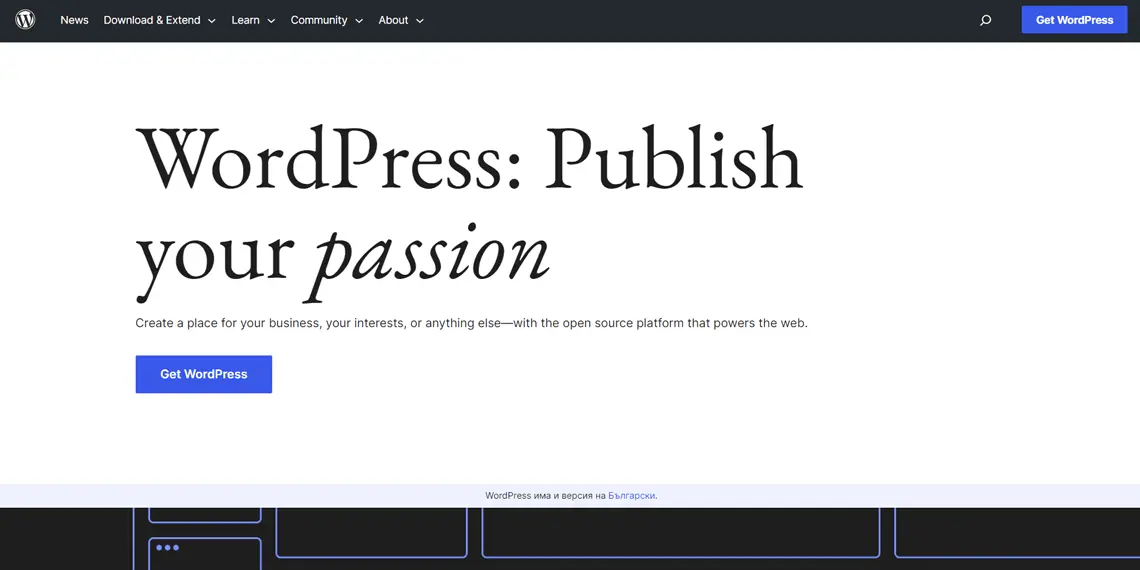
Task: Click the 'Create a place for your business' paragraph
Action: pyautogui.click(x=471, y=323)
